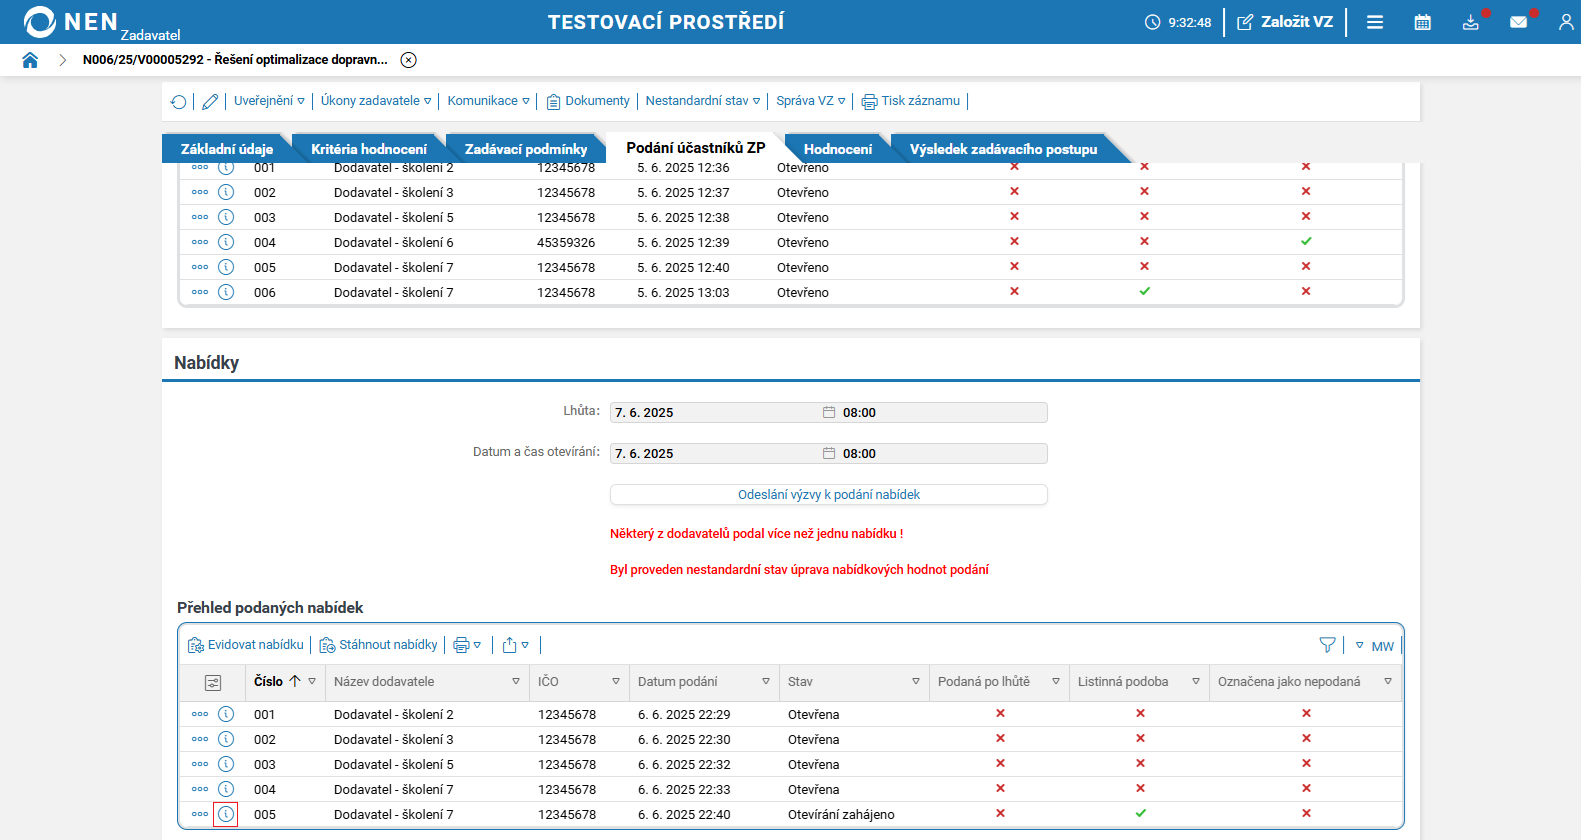Screen dimensions: 1581x840
Task: Click the Lhůta date field
Action: pos(715,413)
